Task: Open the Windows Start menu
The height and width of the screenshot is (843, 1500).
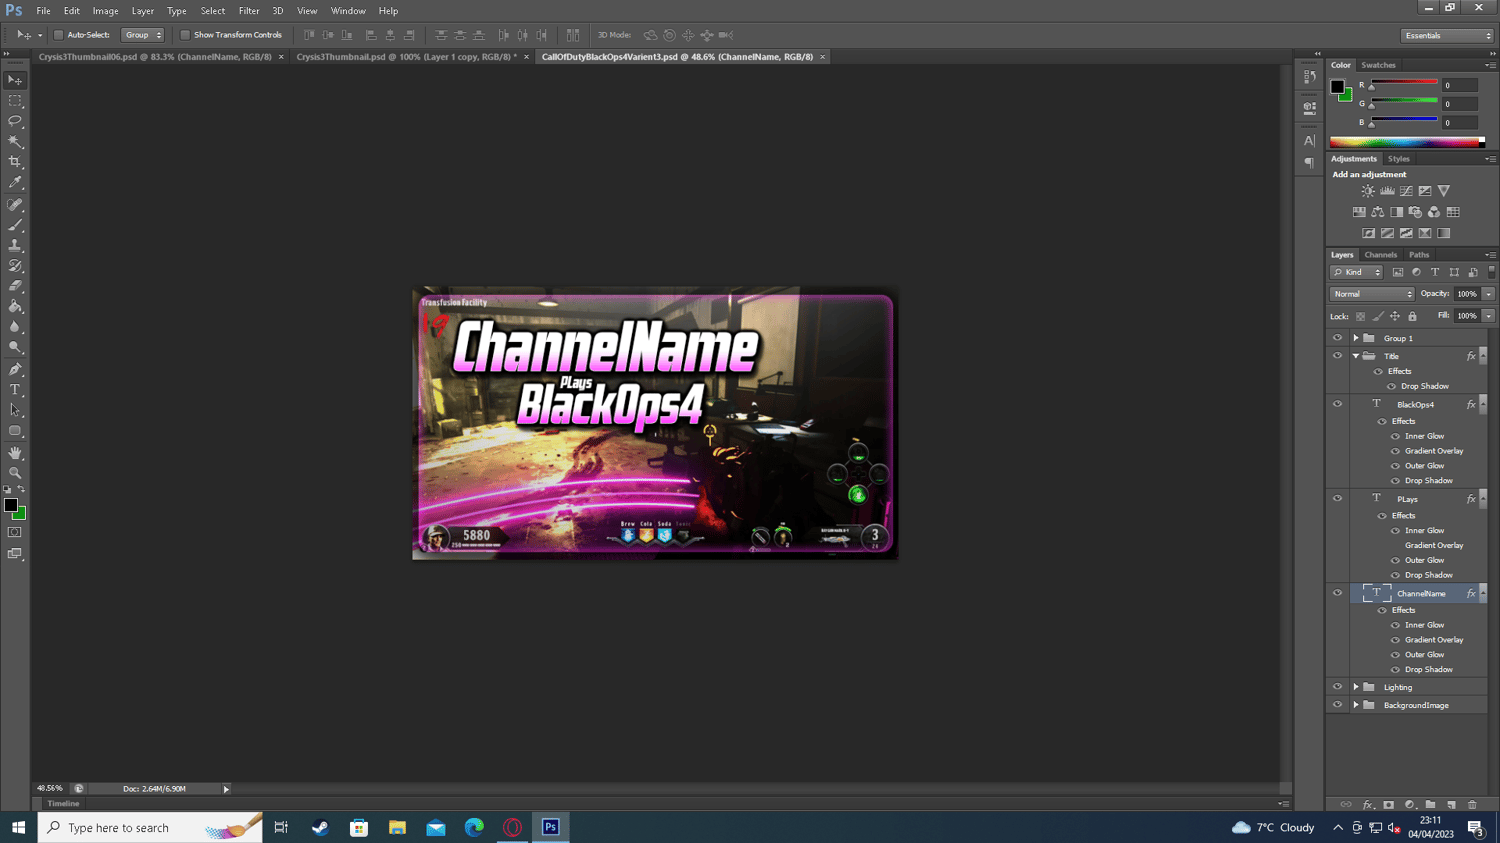Action: (18, 827)
